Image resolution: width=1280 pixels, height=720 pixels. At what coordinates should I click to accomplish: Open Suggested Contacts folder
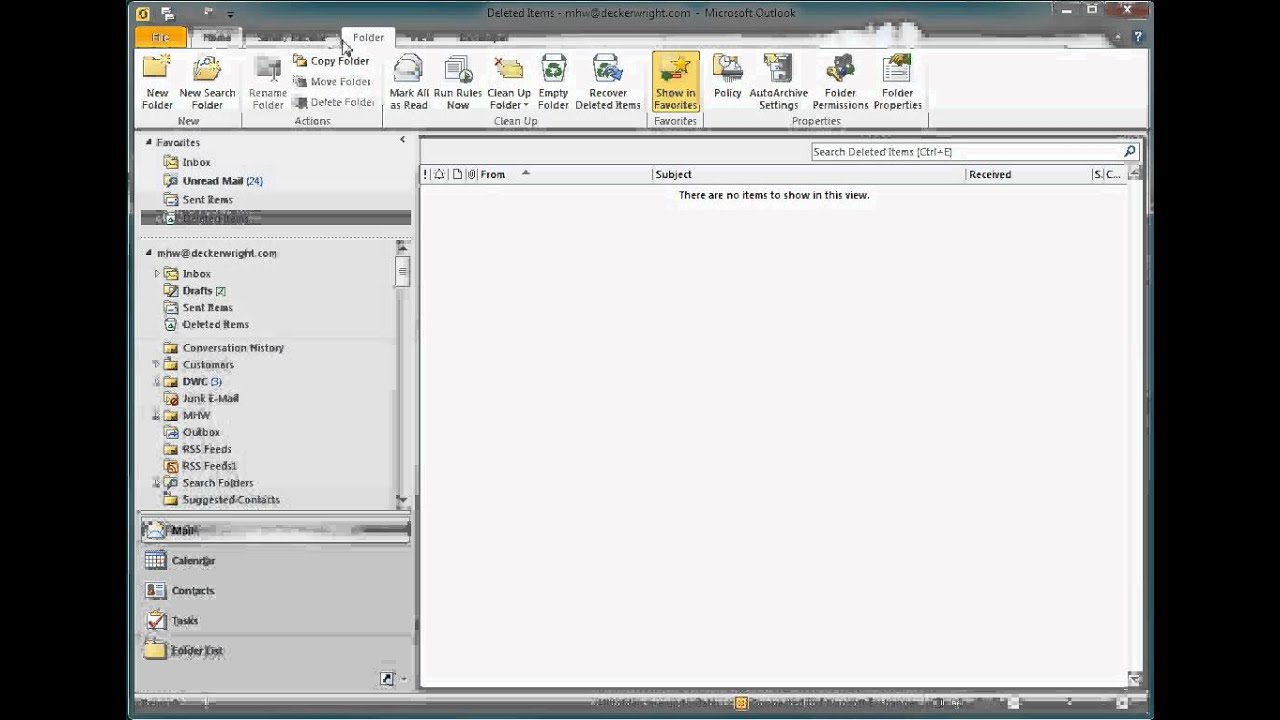click(x=231, y=500)
